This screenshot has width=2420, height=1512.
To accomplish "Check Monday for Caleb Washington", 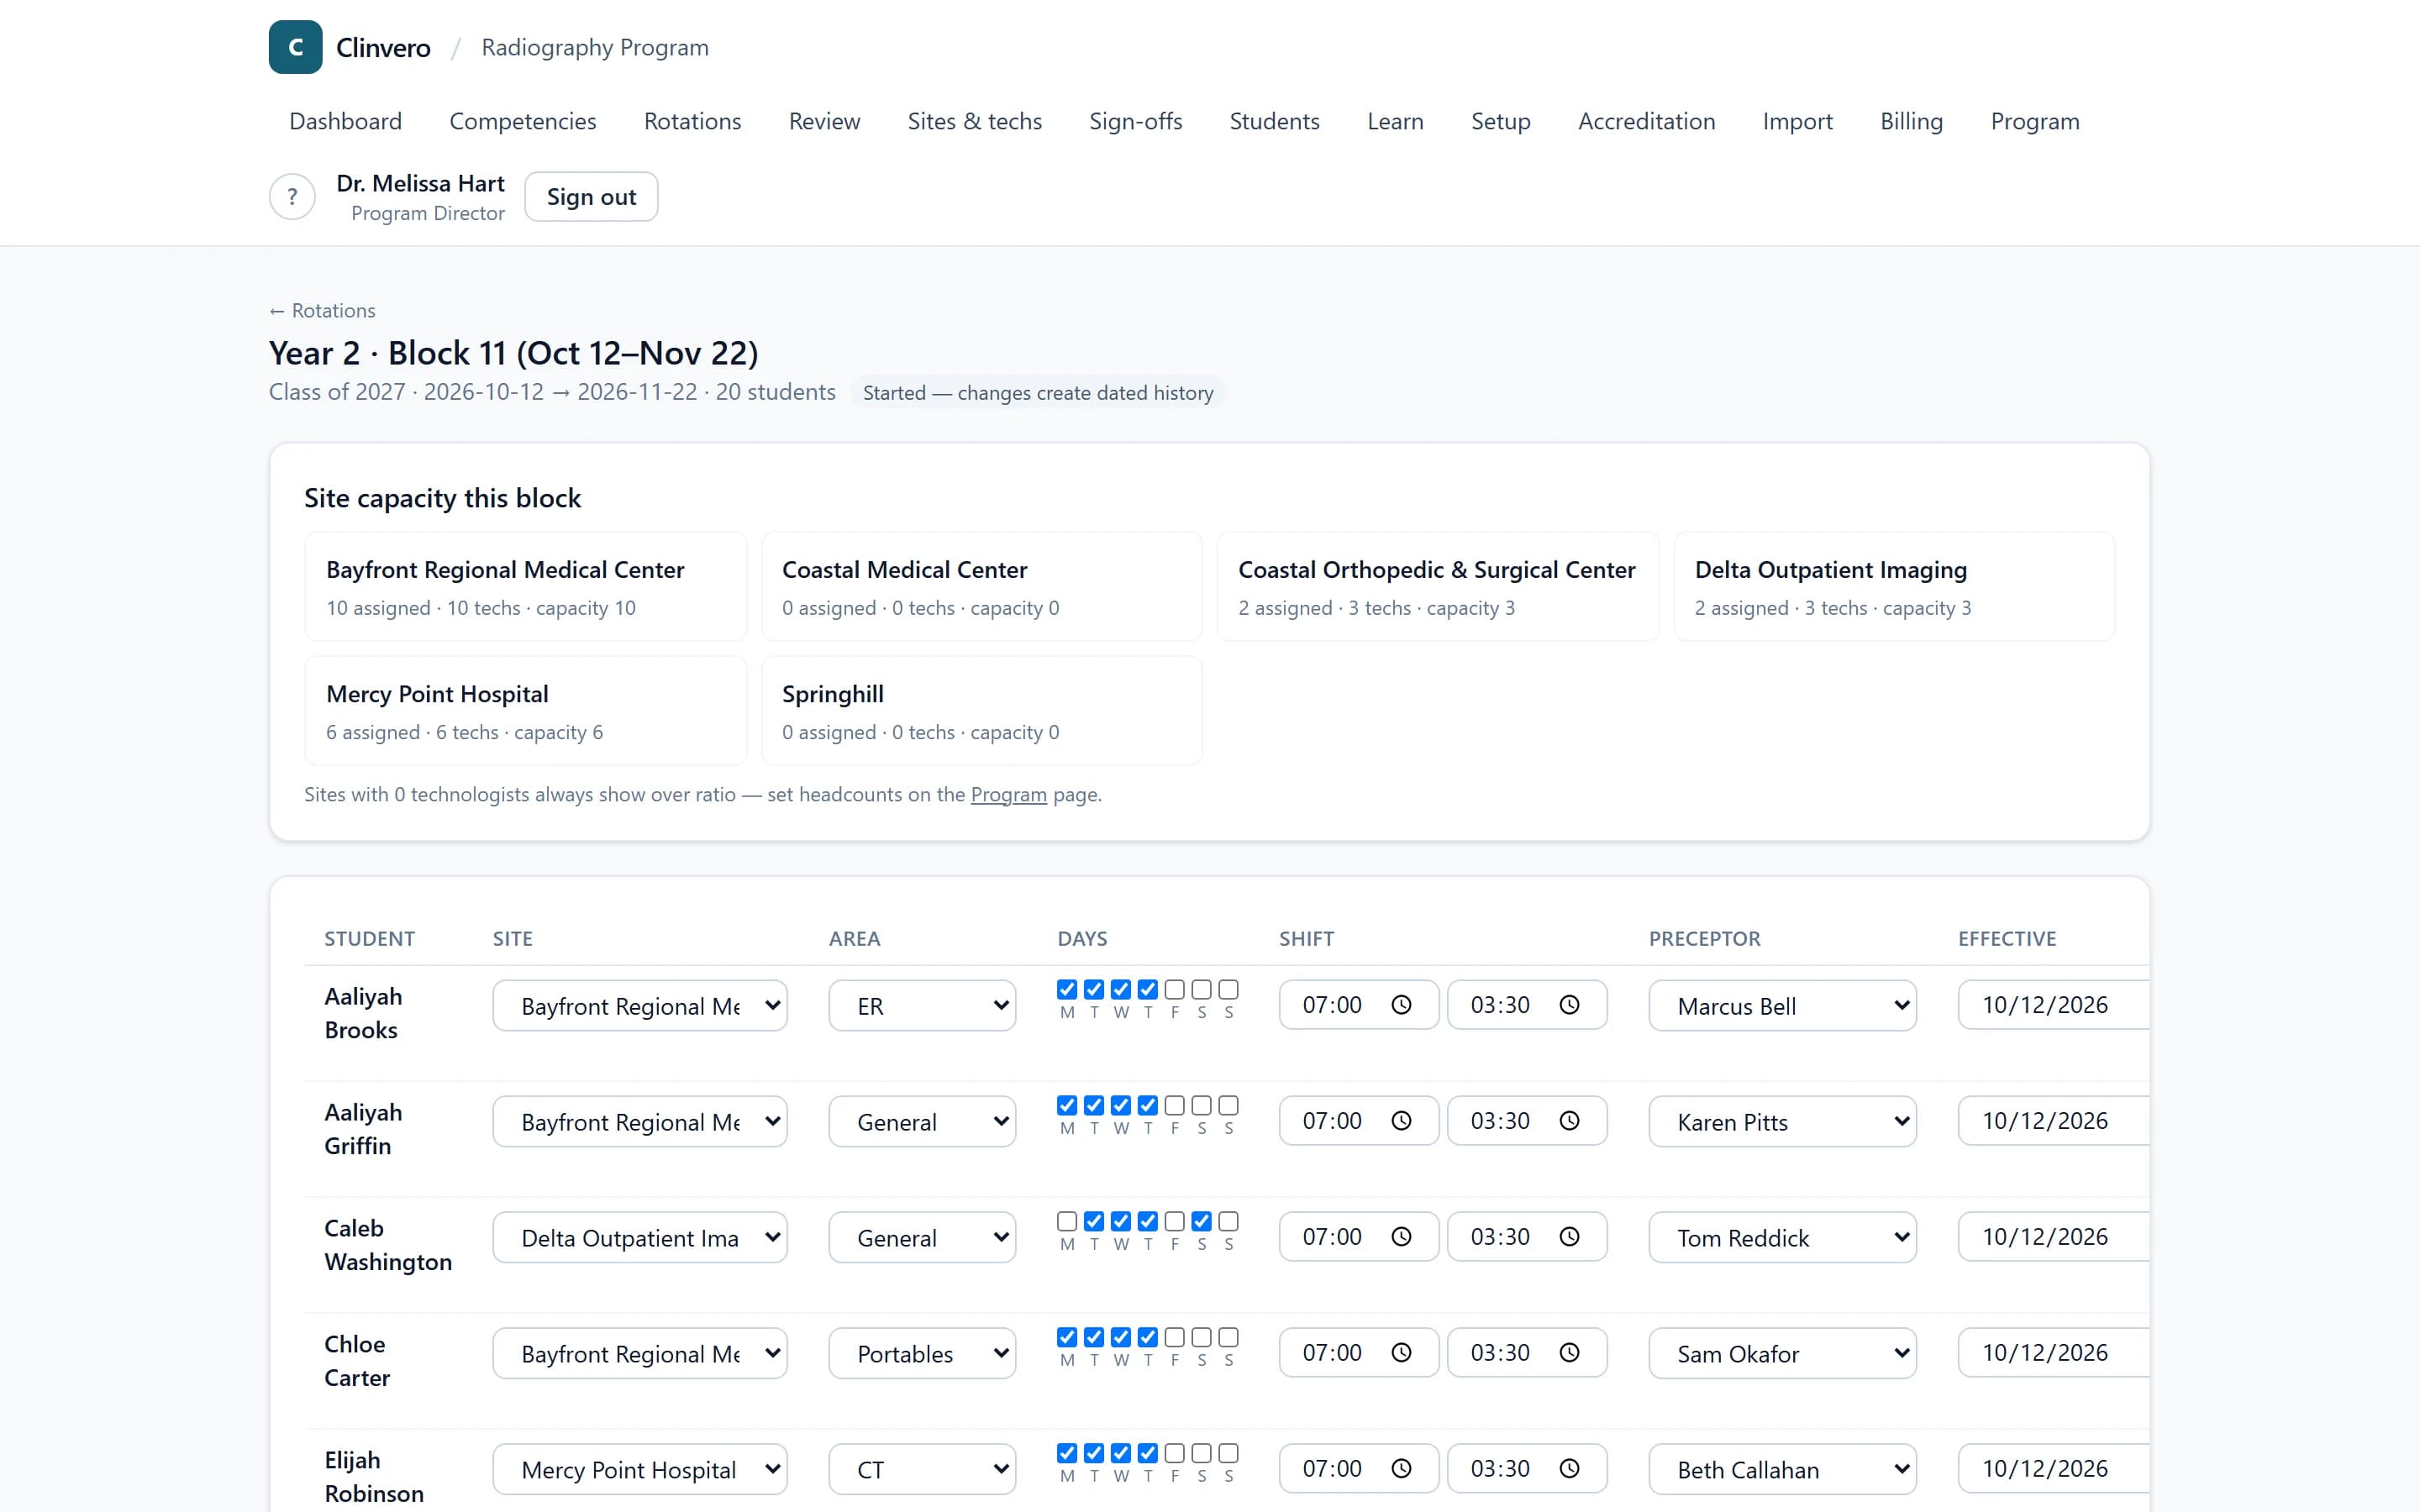I will 1067,1221.
